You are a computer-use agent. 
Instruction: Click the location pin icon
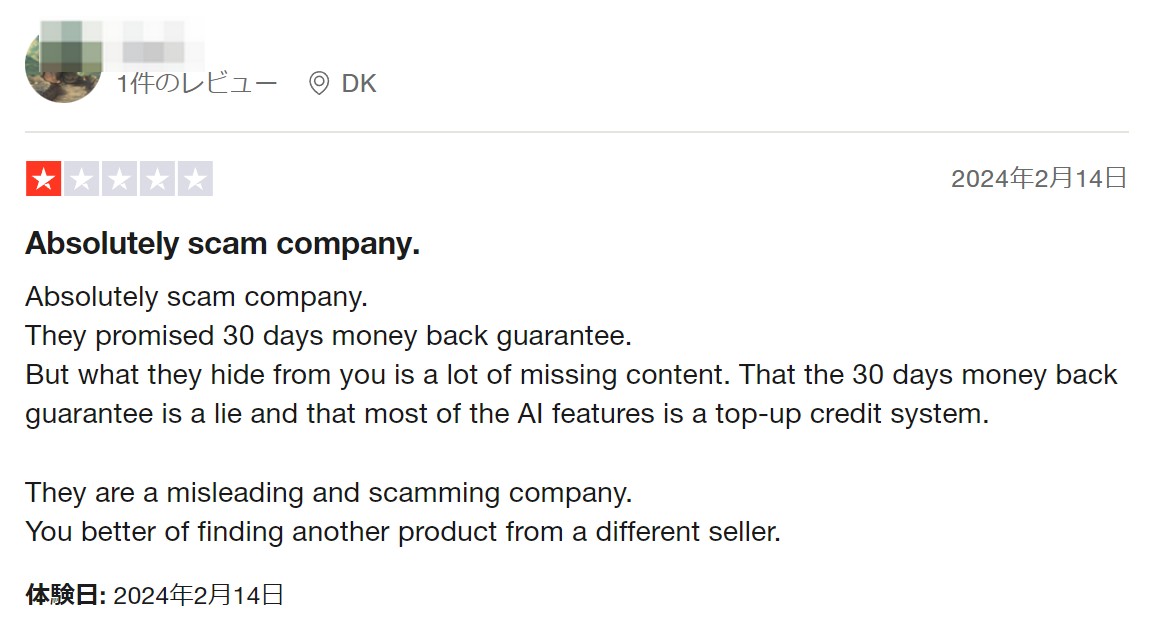point(318,83)
